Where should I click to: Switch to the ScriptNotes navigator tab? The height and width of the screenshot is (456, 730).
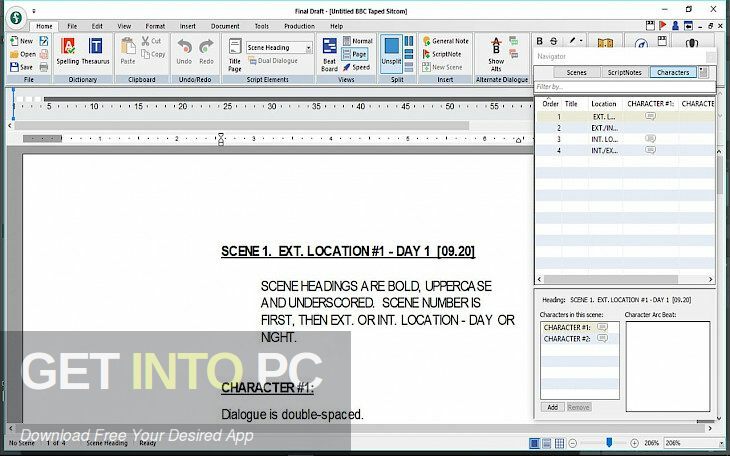coord(624,72)
